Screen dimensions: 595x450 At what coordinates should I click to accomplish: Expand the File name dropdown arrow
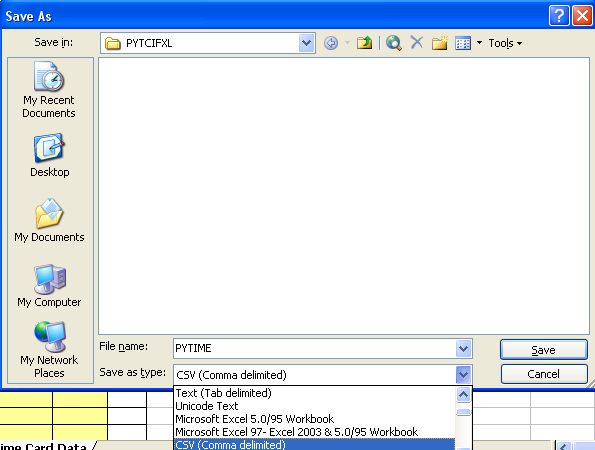463,348
